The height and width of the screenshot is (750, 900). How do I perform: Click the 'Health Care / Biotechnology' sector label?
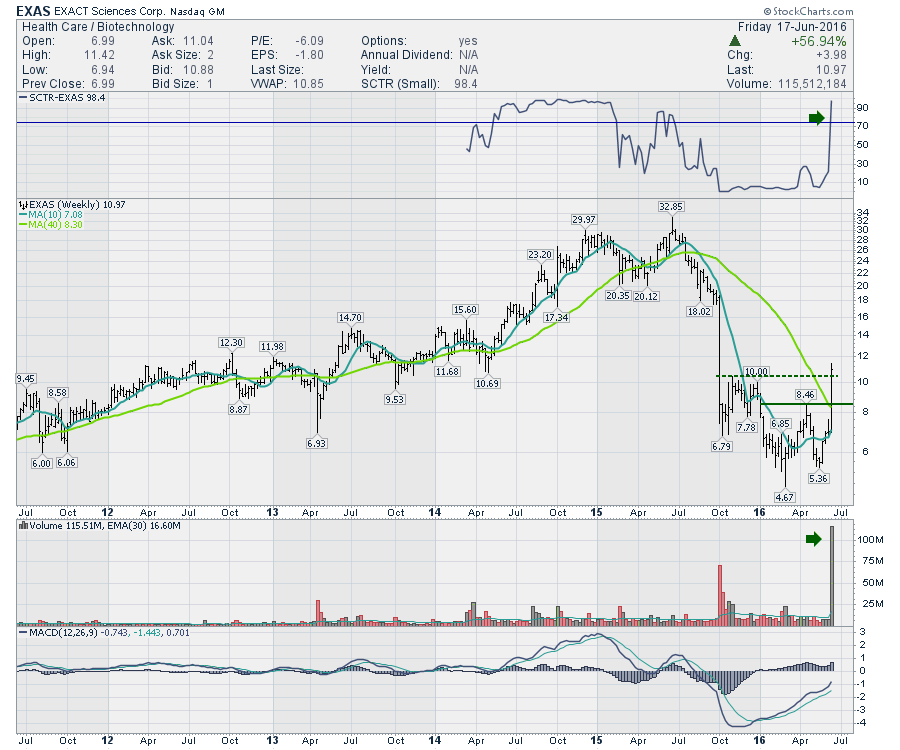click(98, 26)
